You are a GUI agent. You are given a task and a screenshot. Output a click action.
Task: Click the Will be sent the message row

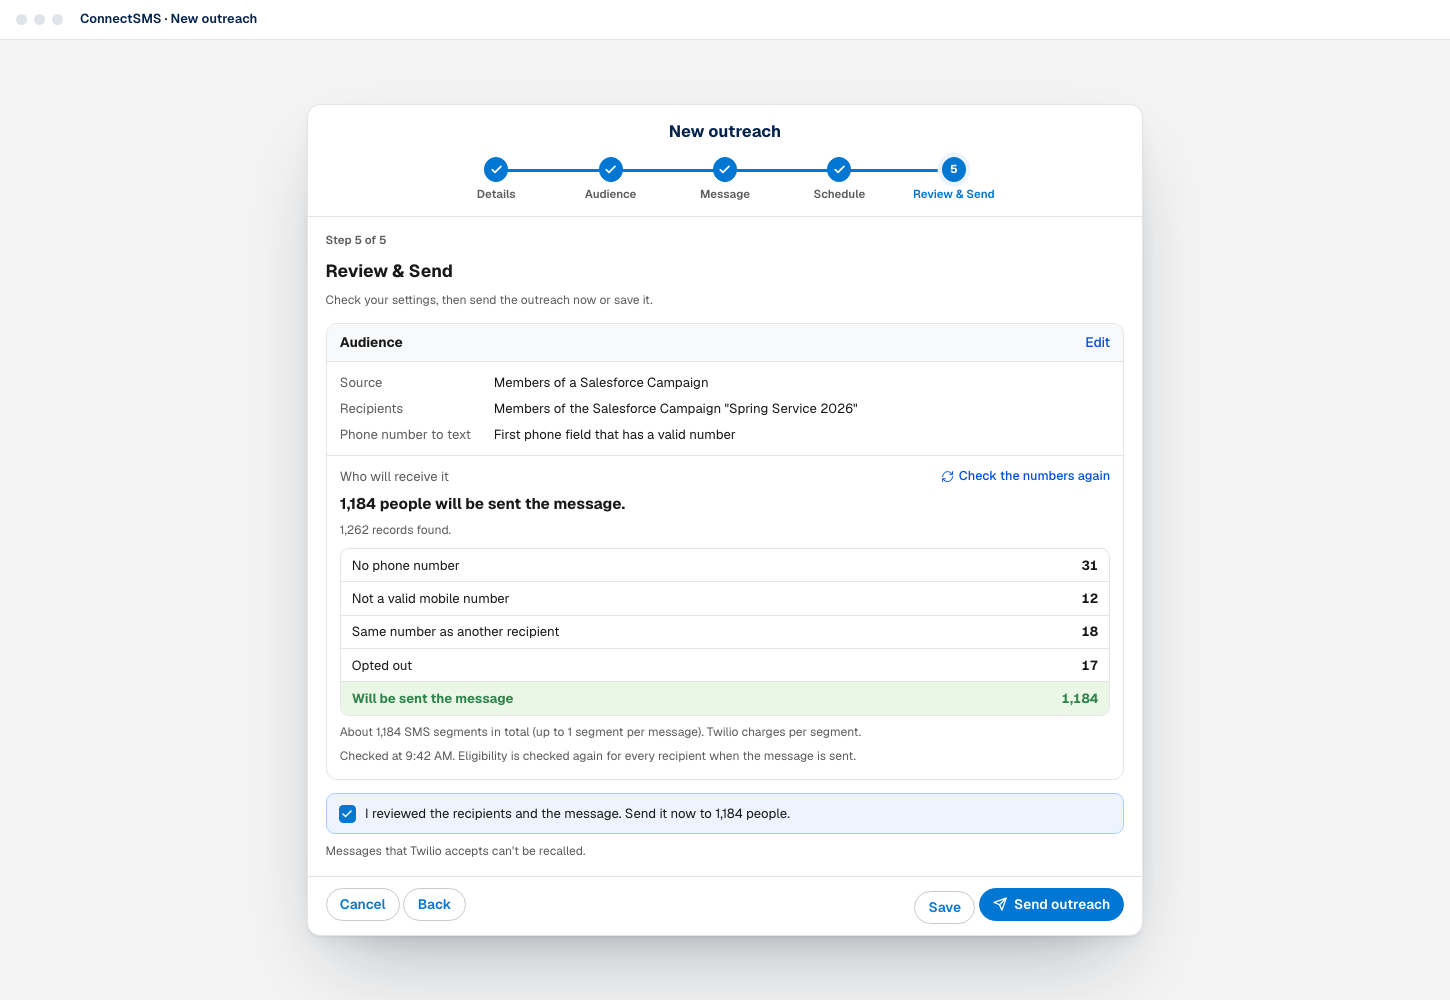click(x=725, y=699)
